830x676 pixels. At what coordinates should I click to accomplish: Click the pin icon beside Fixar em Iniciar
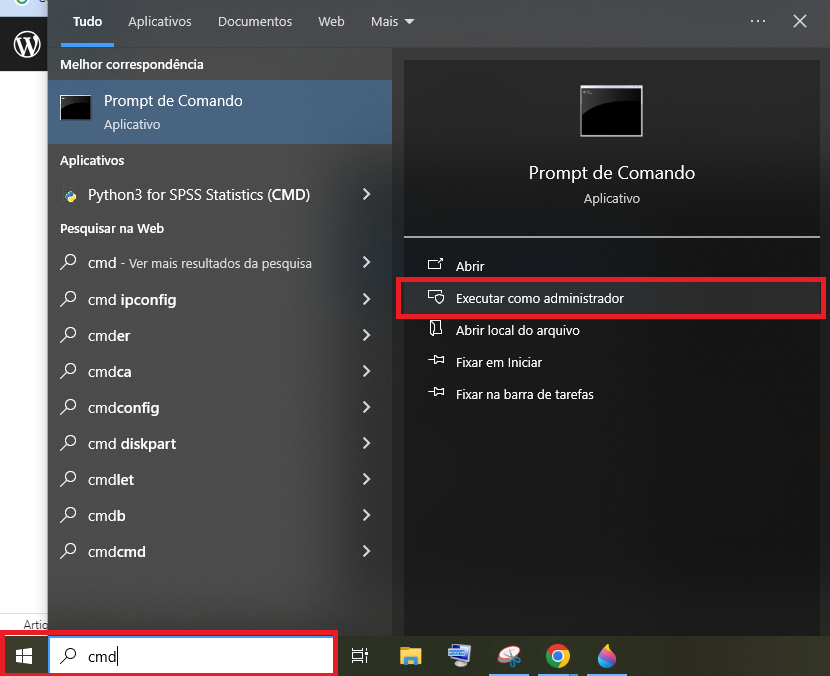(436, 360)
